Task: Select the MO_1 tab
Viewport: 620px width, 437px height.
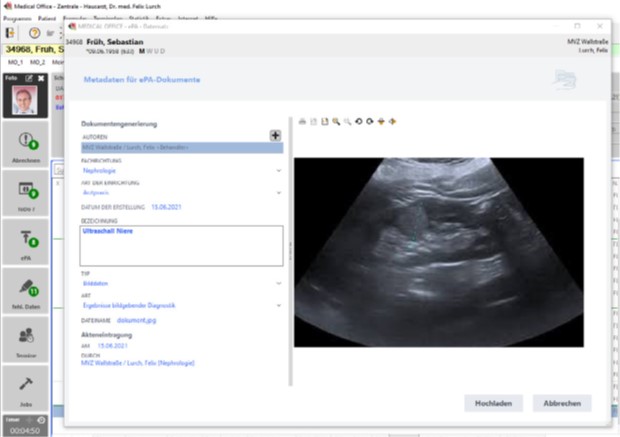Action: click(15, 62)
